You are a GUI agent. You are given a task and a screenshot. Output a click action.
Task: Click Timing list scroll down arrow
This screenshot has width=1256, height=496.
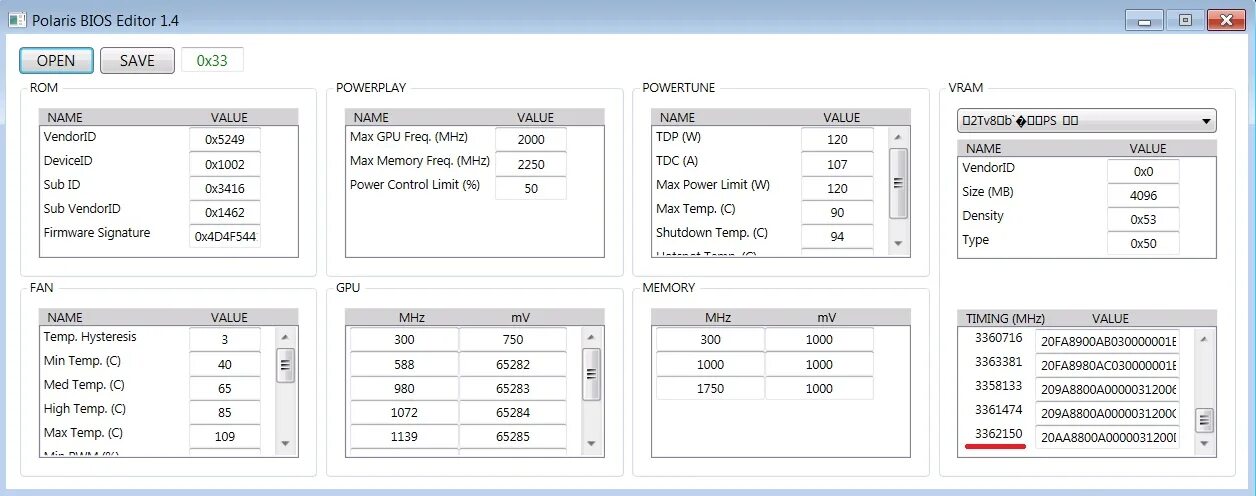(1205, 444)
